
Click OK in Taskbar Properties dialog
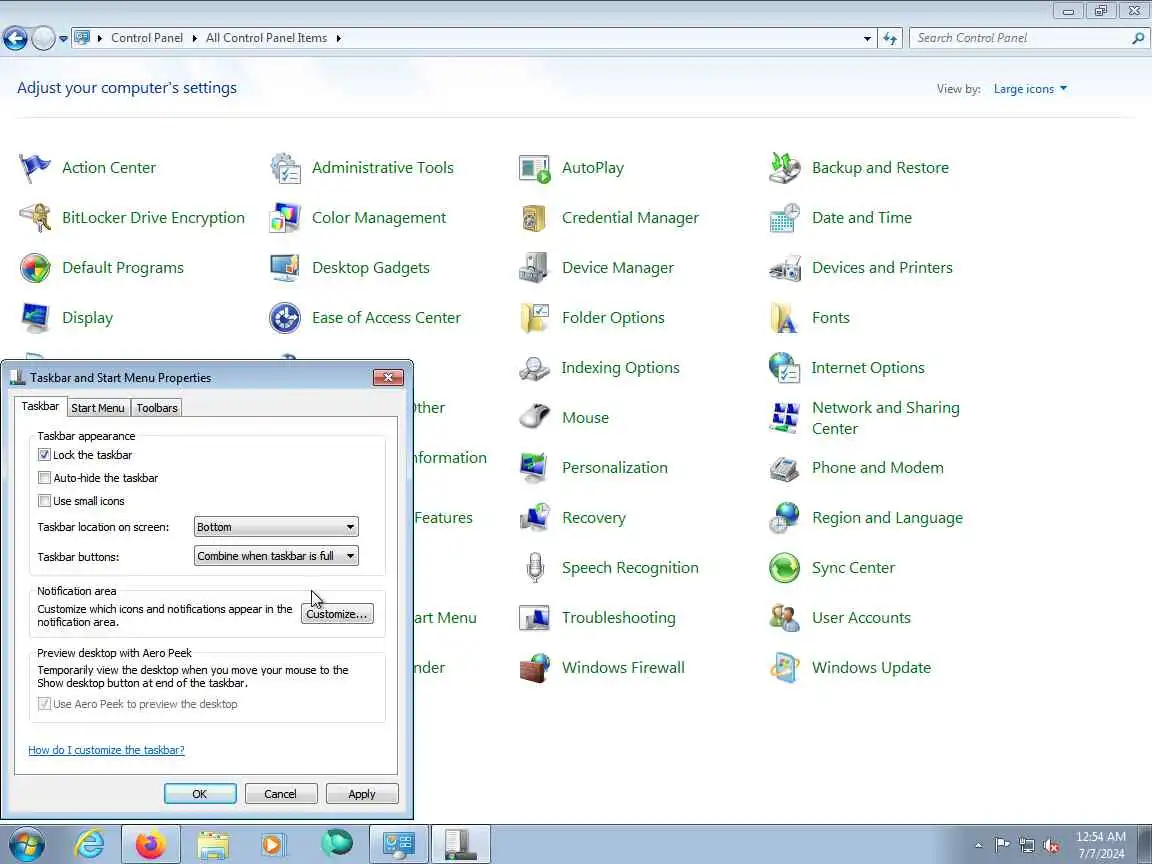click(x=200, y=794)
